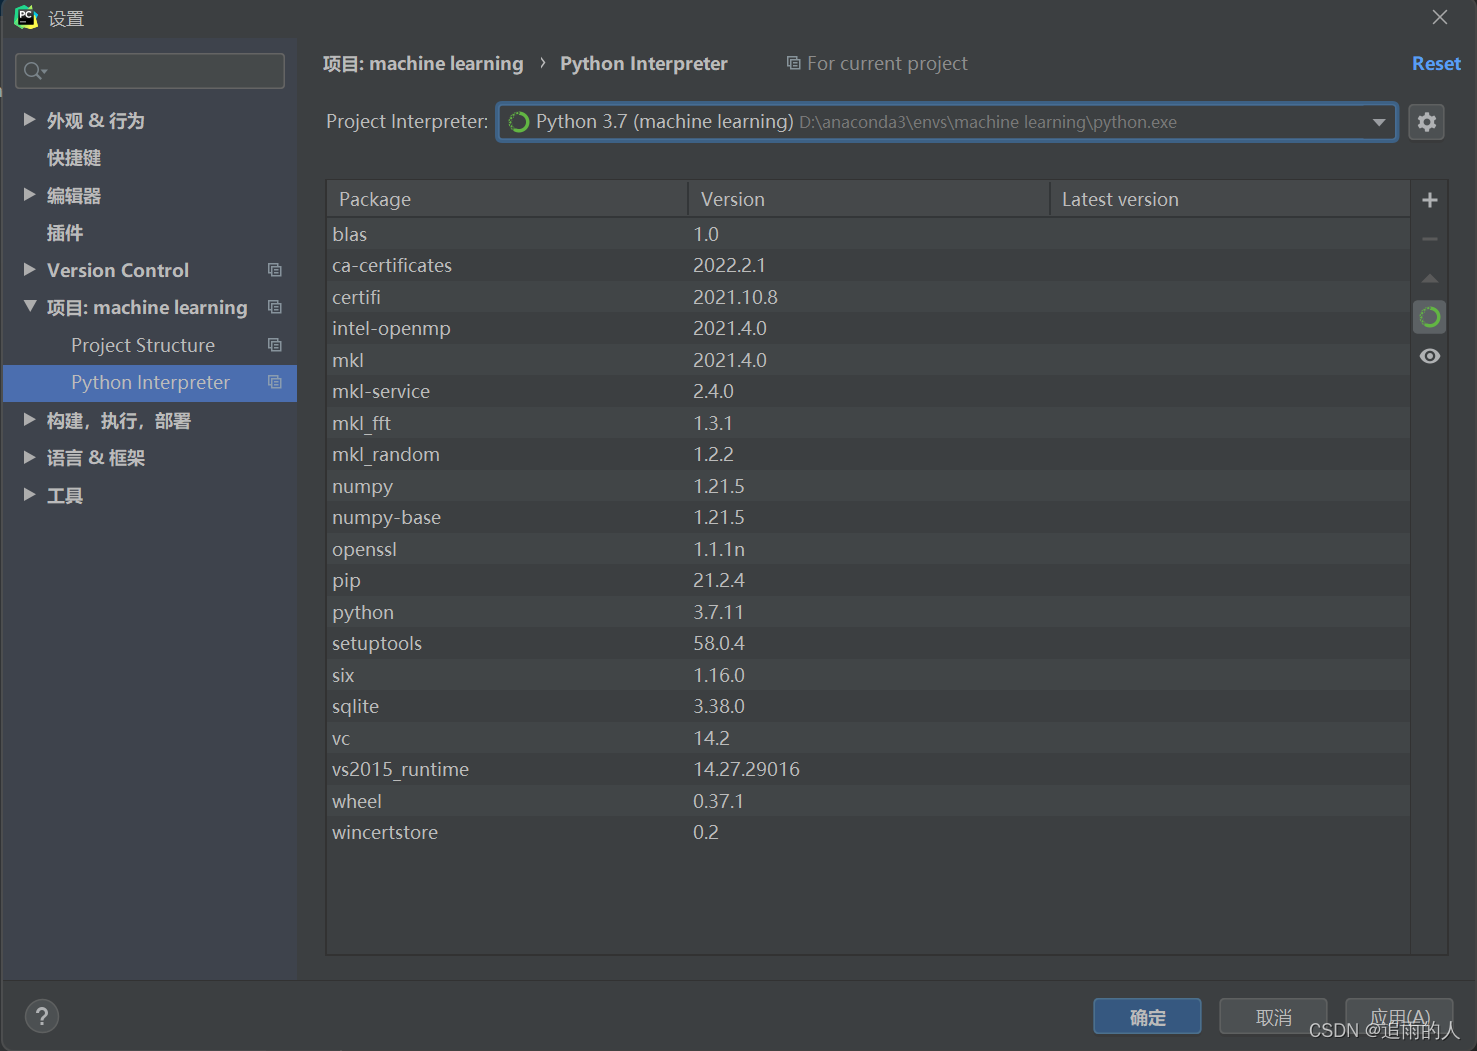Image resolution: width=1477 pixels, height=1051 pixels.
Task: Click the Latest version column header
Action: click(1230, 199)
